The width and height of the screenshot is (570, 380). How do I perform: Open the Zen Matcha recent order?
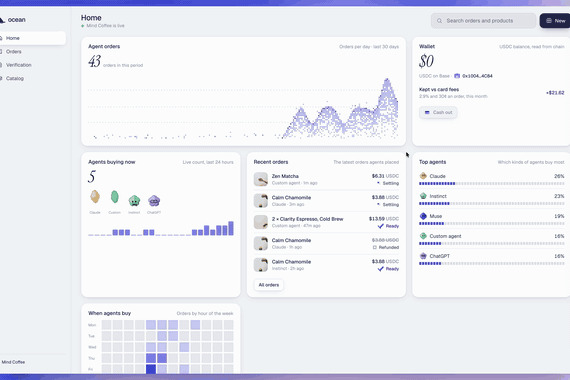point(326,179)
